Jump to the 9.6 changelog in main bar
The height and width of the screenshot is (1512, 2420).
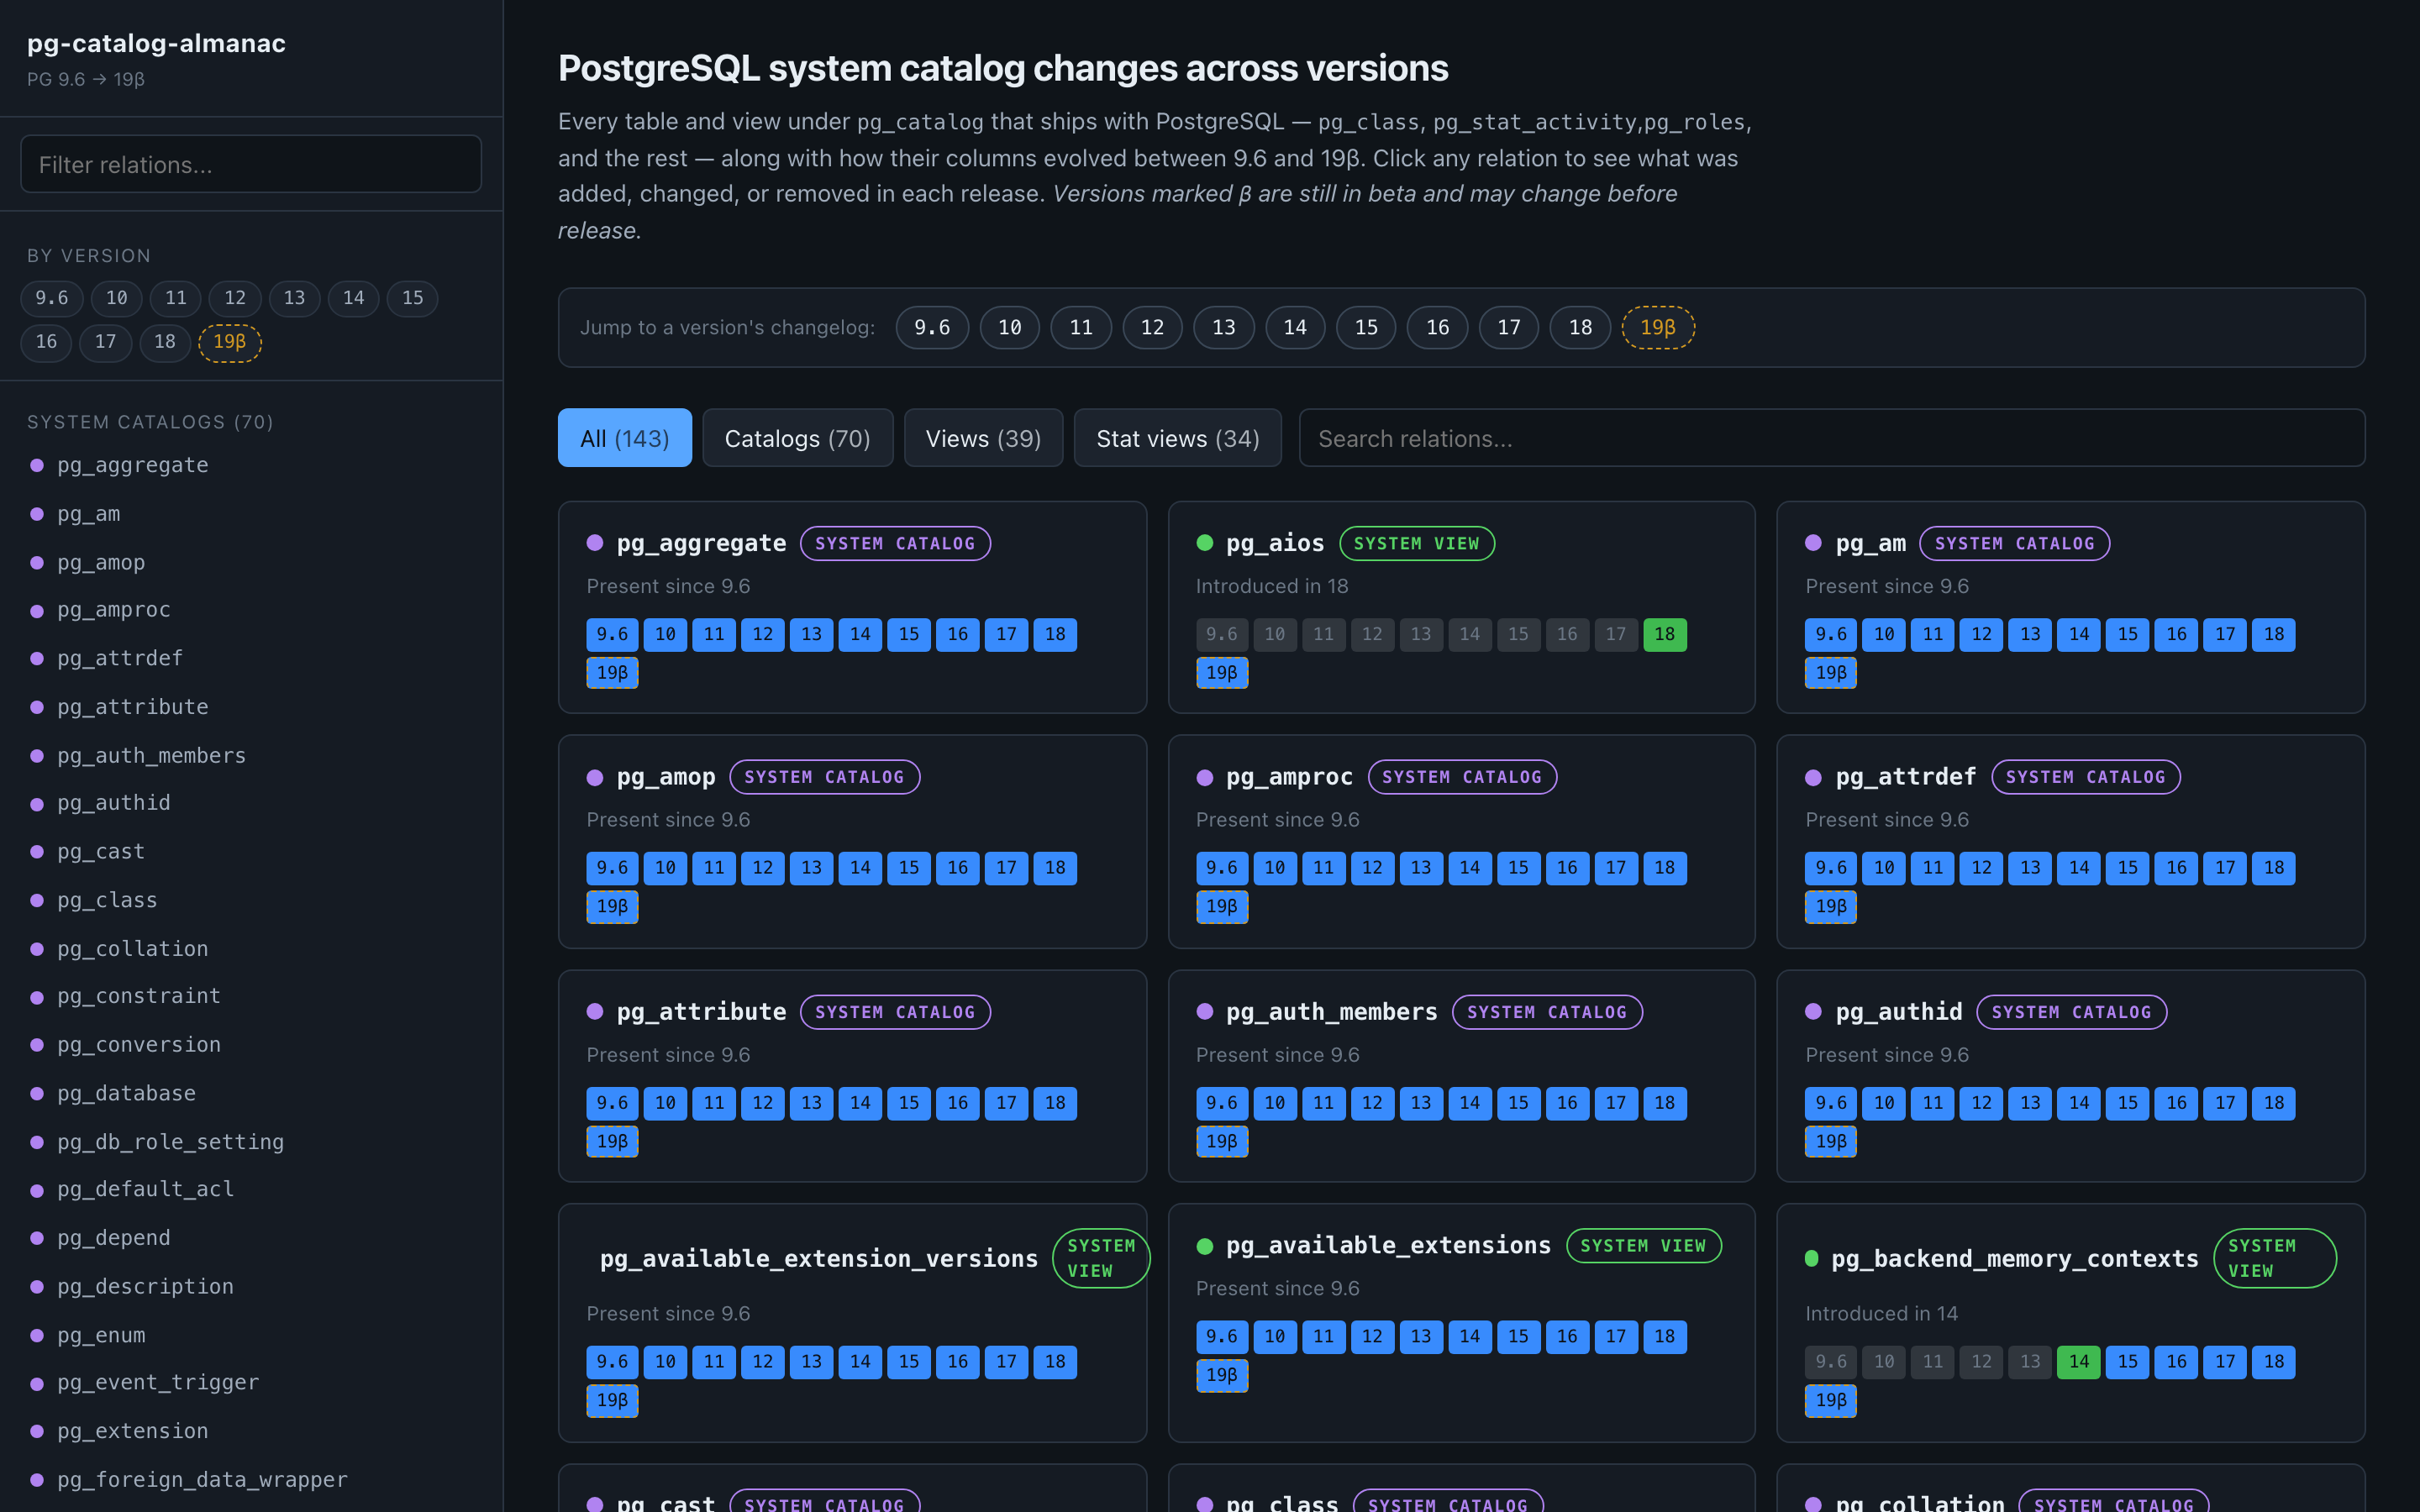[x=932, y=327]
